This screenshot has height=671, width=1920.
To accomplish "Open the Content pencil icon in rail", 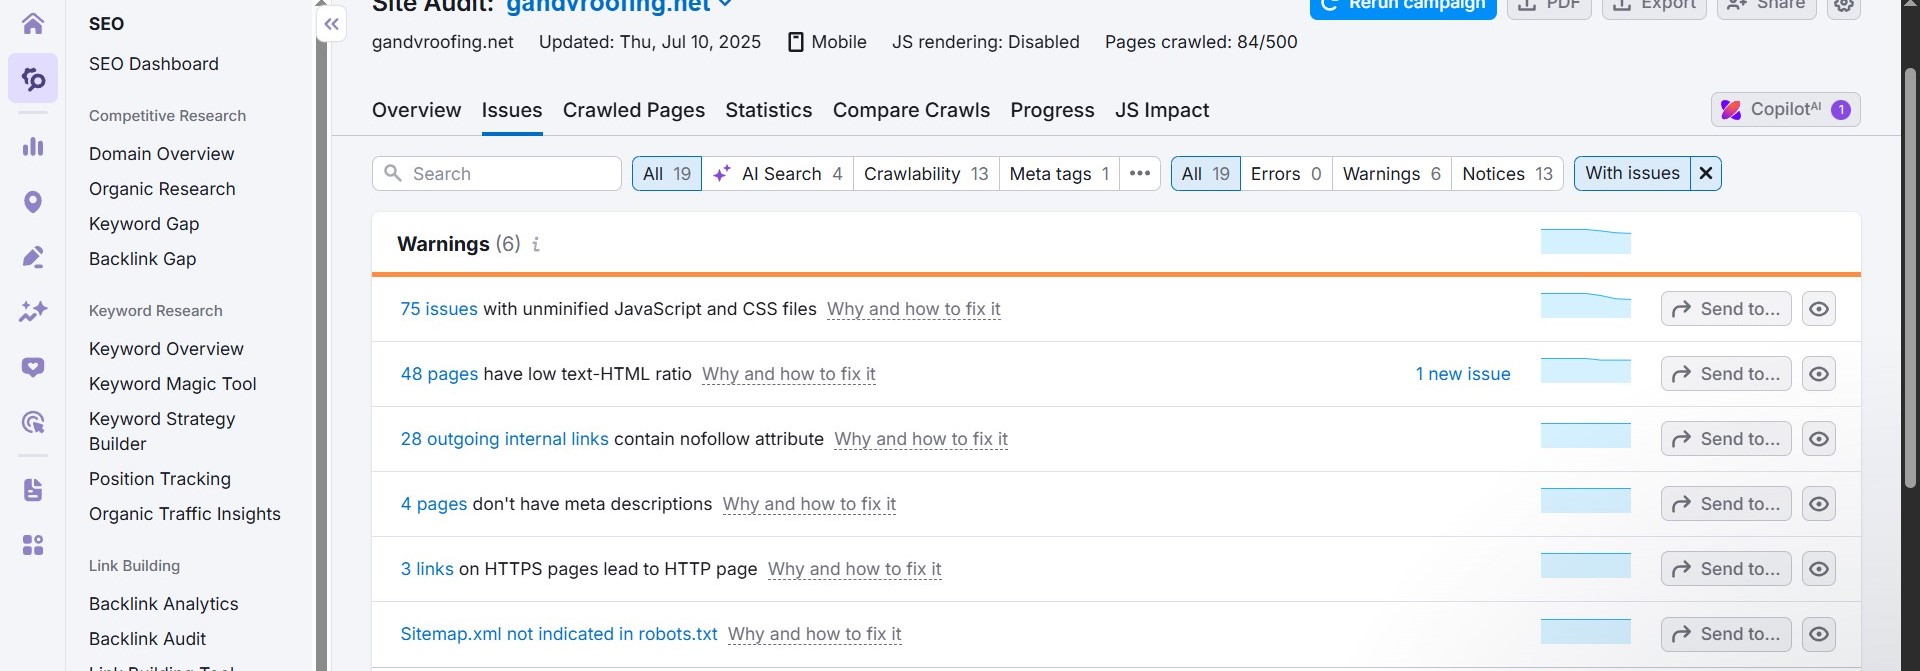I will (x=33, y=257).
